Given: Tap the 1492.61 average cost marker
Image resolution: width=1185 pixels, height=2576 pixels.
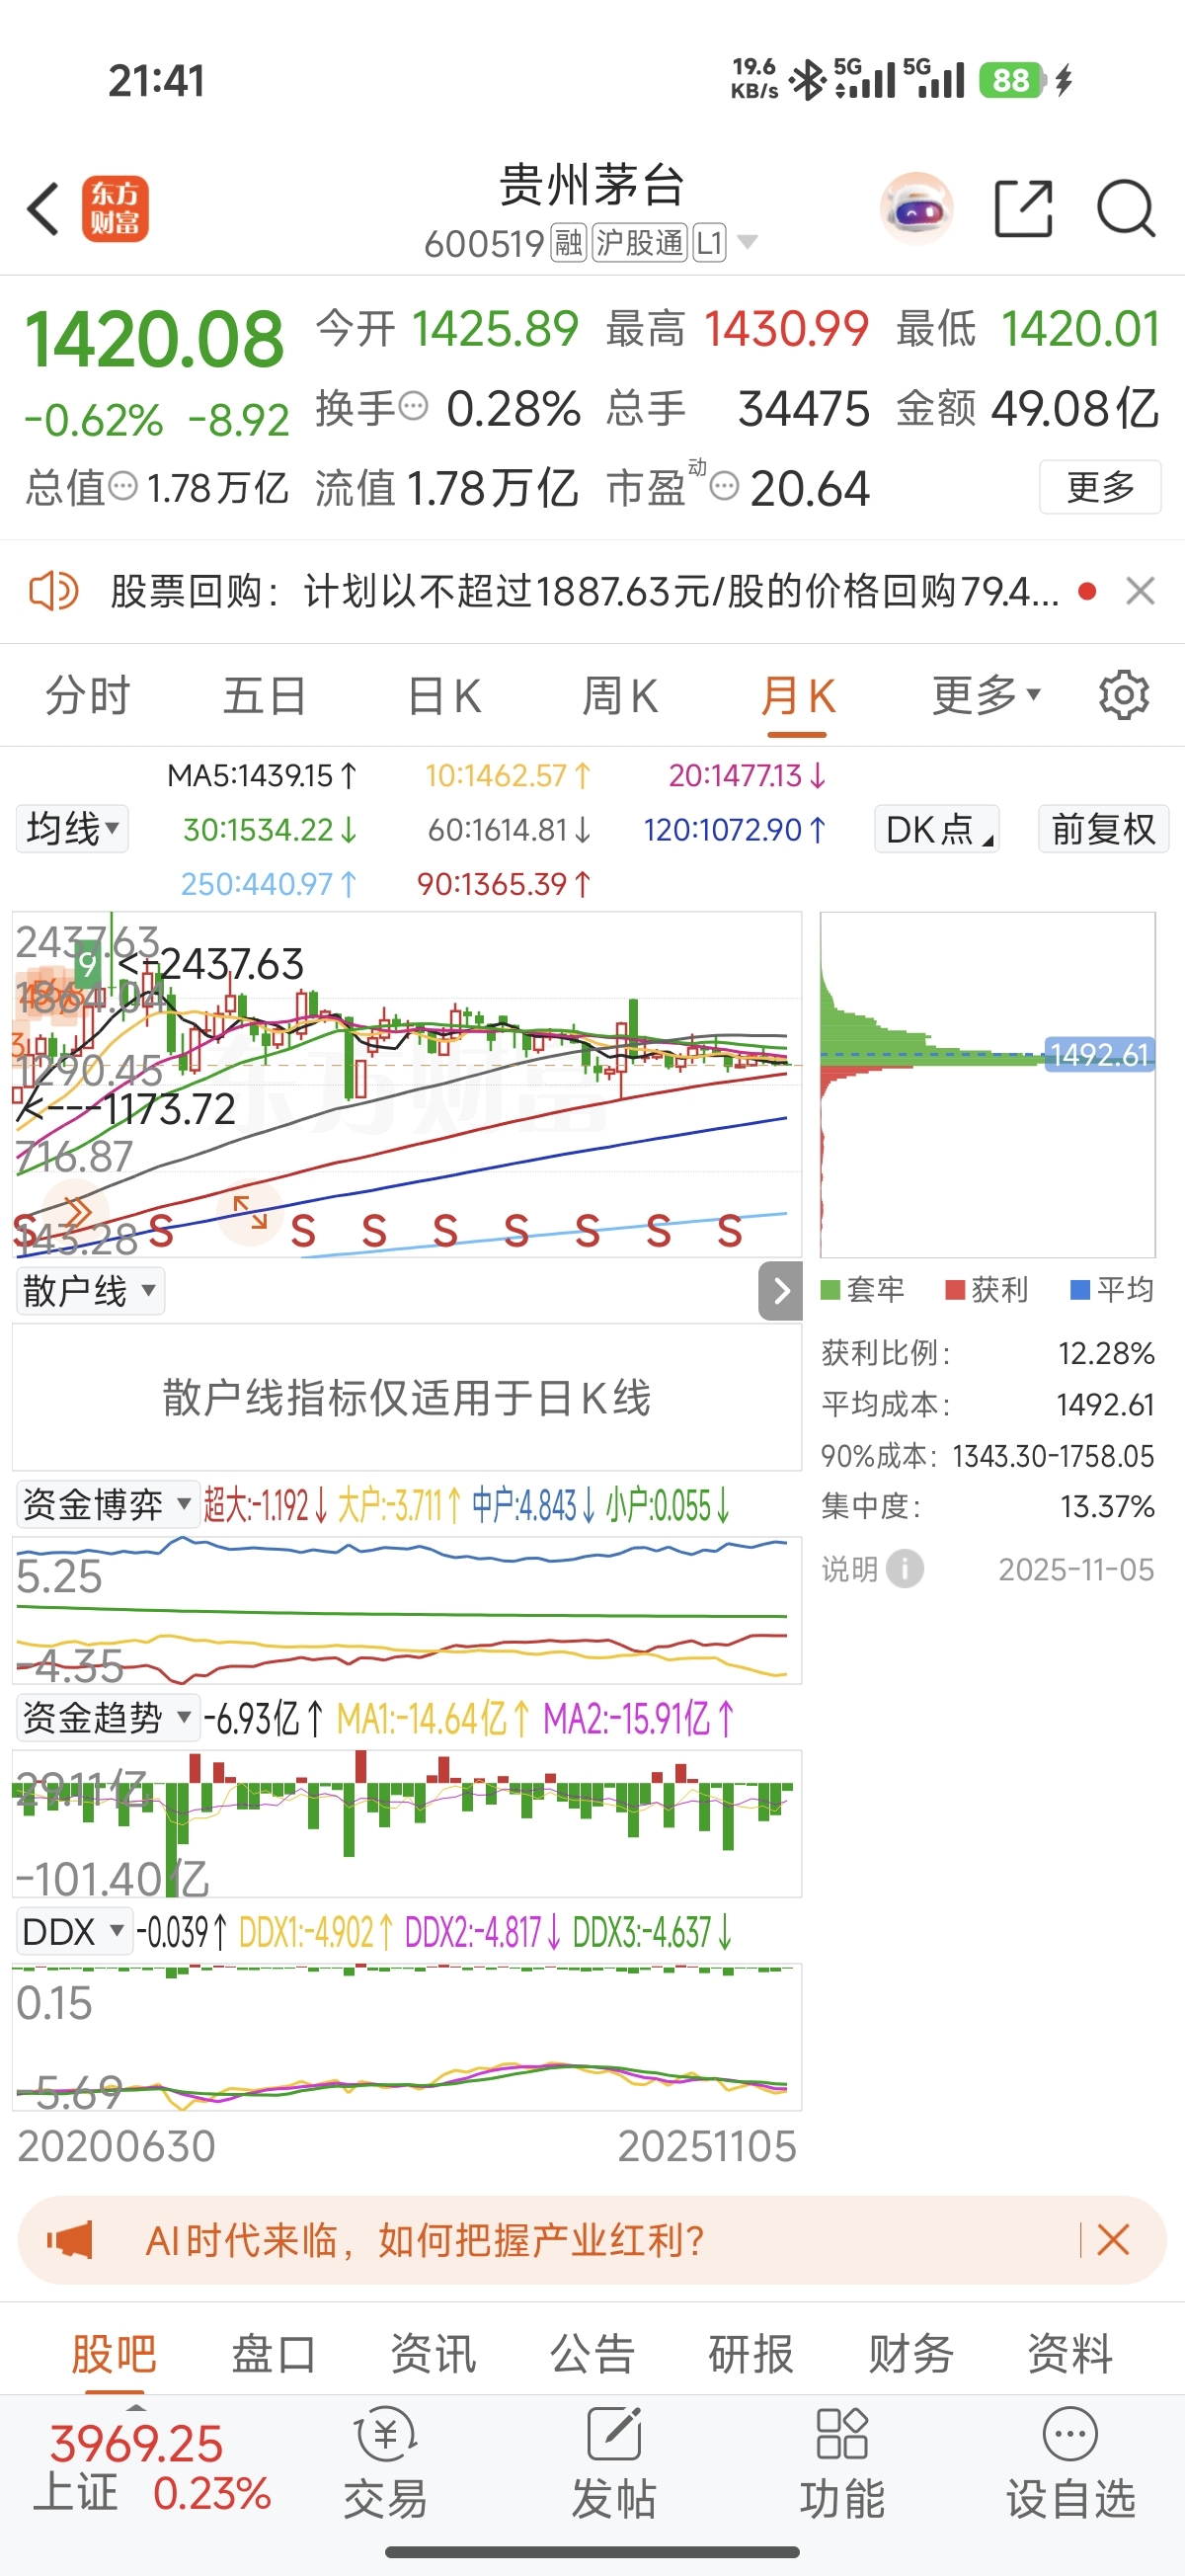Looking at the screenshot, I should point(1100,1055).
